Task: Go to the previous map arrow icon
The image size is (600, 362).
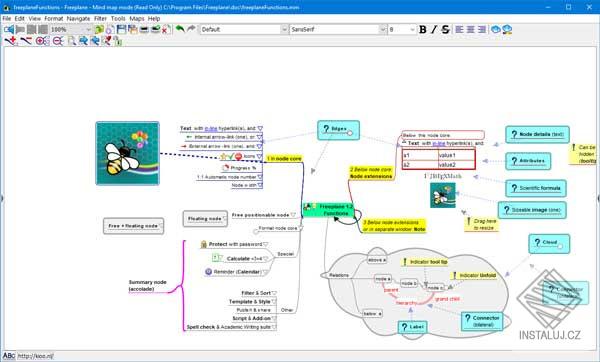Action: click(8, 29)
